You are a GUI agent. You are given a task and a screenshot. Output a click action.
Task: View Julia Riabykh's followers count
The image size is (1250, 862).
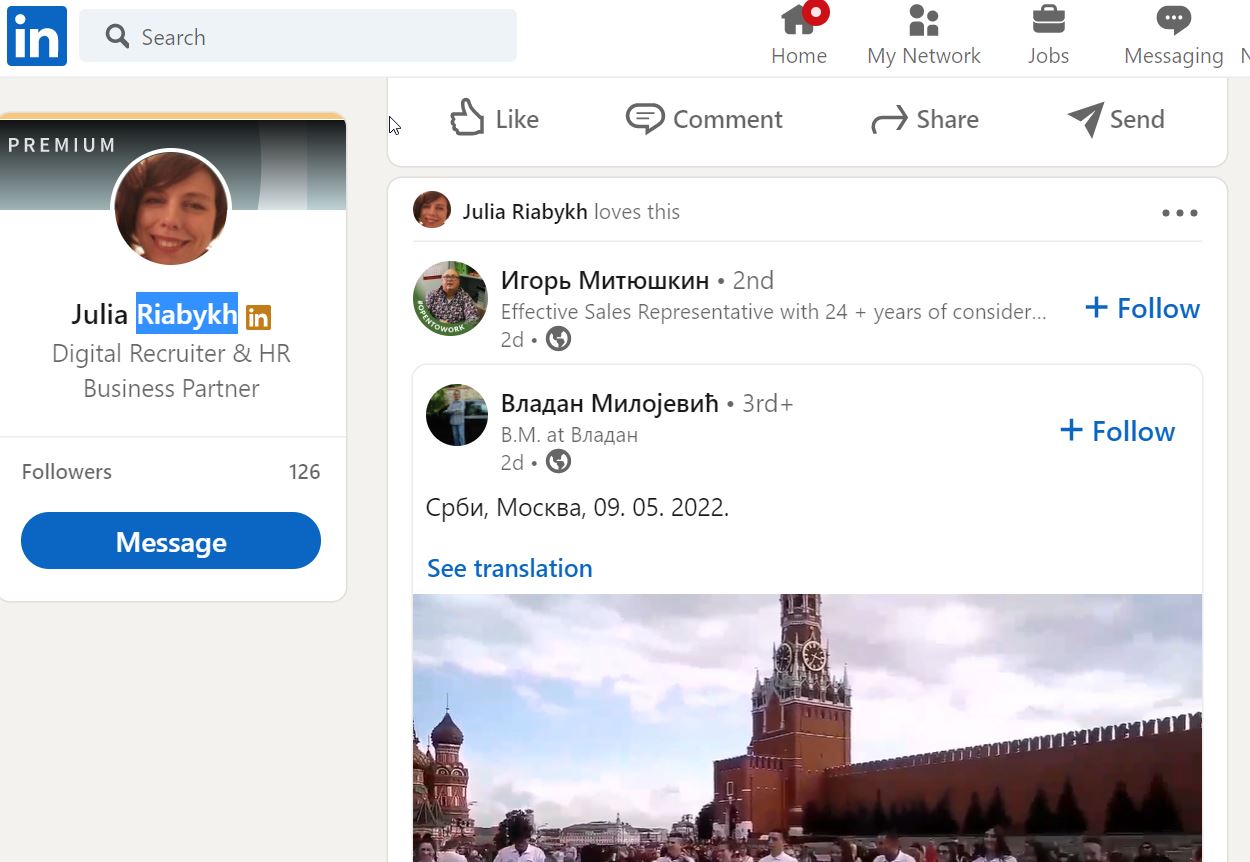(304, 471)
